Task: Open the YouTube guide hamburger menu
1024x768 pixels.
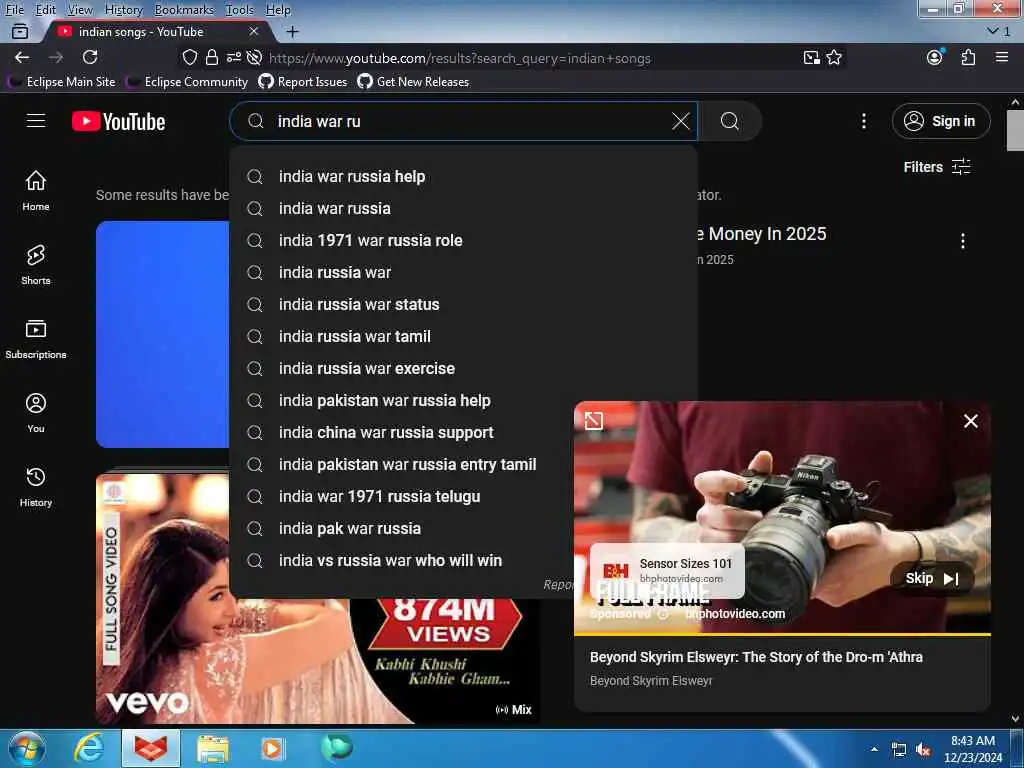Action: (36, 121)
